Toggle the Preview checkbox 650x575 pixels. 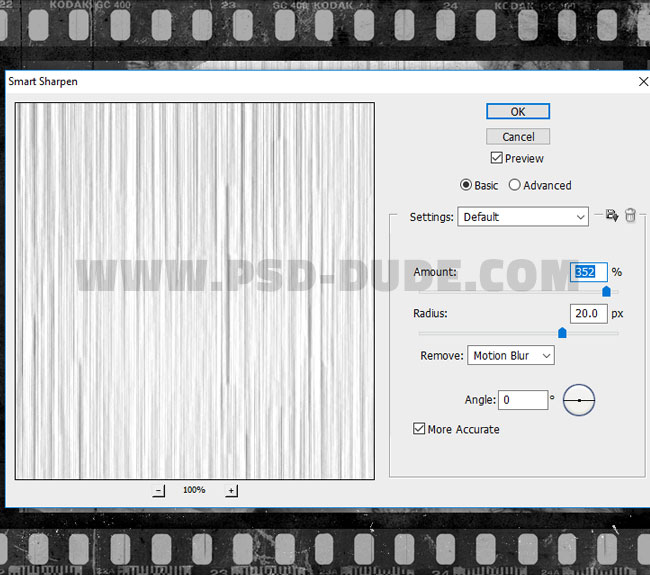pos(496,158)
